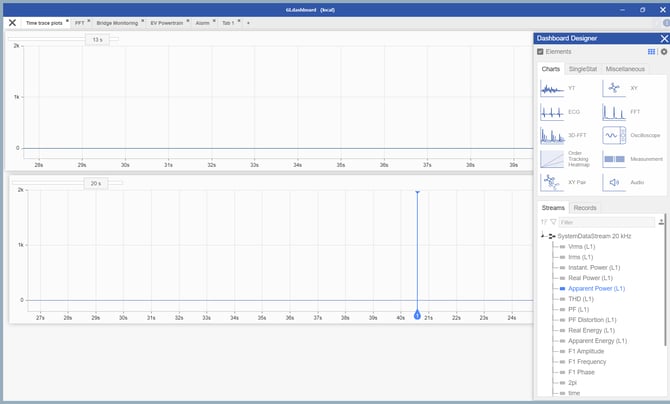The image size is (670, 404).
Task: Add an Oscilloscope chart element
Action: pos(614,135)
